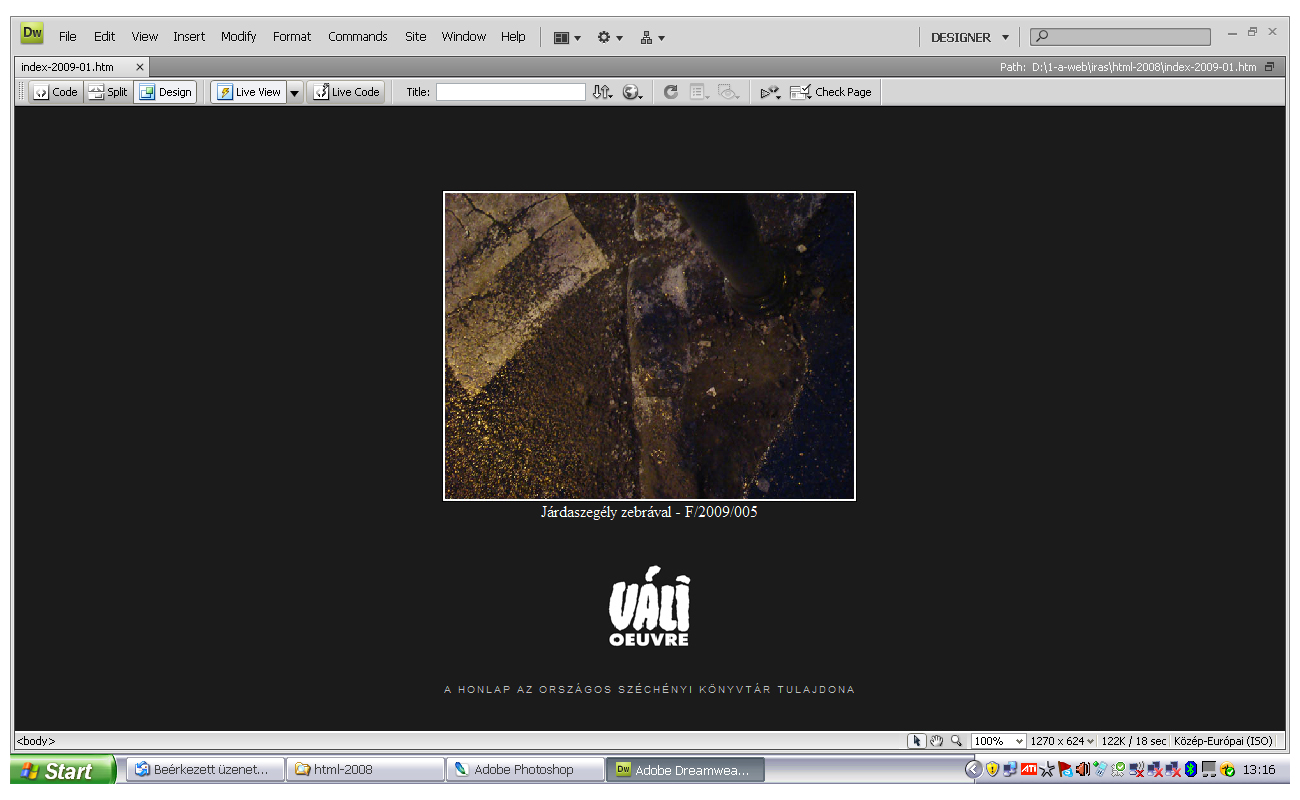
Task: Toggle Live View on
Action: point(249,92)
